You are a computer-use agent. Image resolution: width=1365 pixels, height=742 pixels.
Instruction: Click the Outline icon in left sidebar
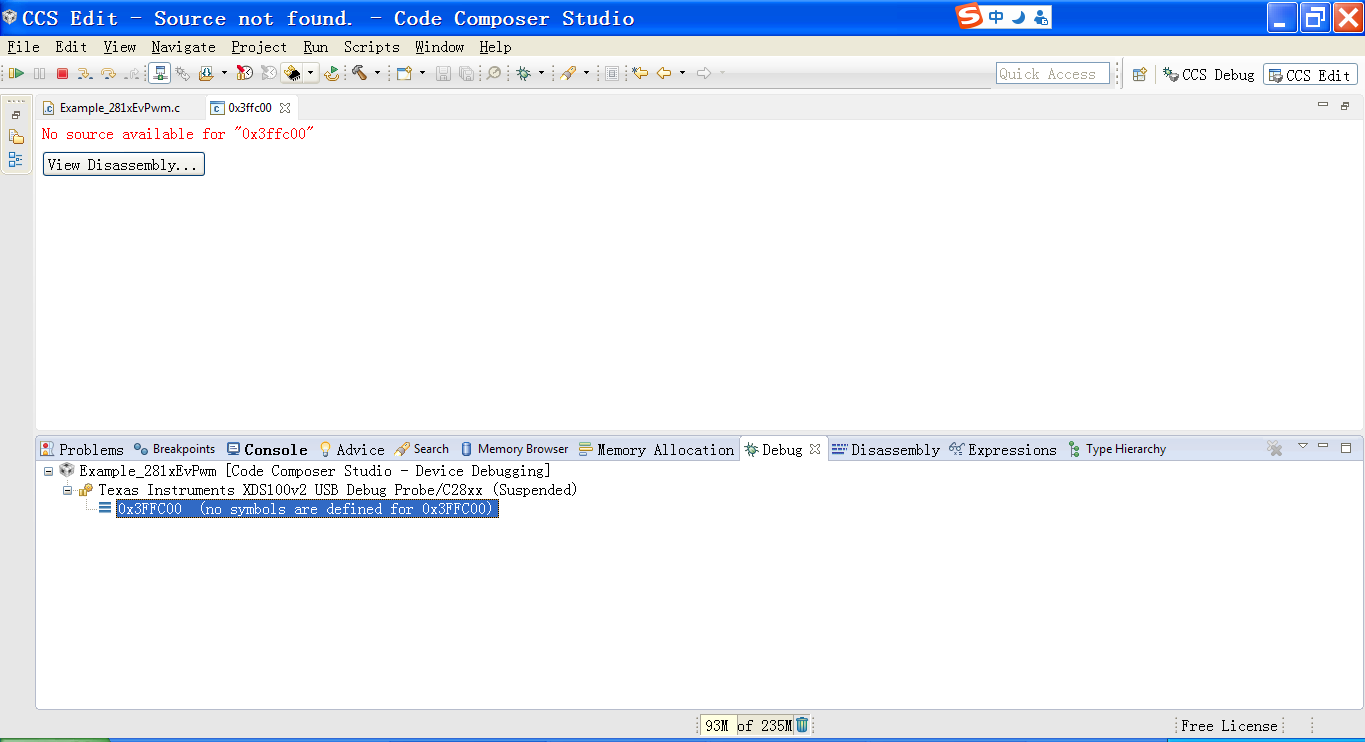[16, 159]
